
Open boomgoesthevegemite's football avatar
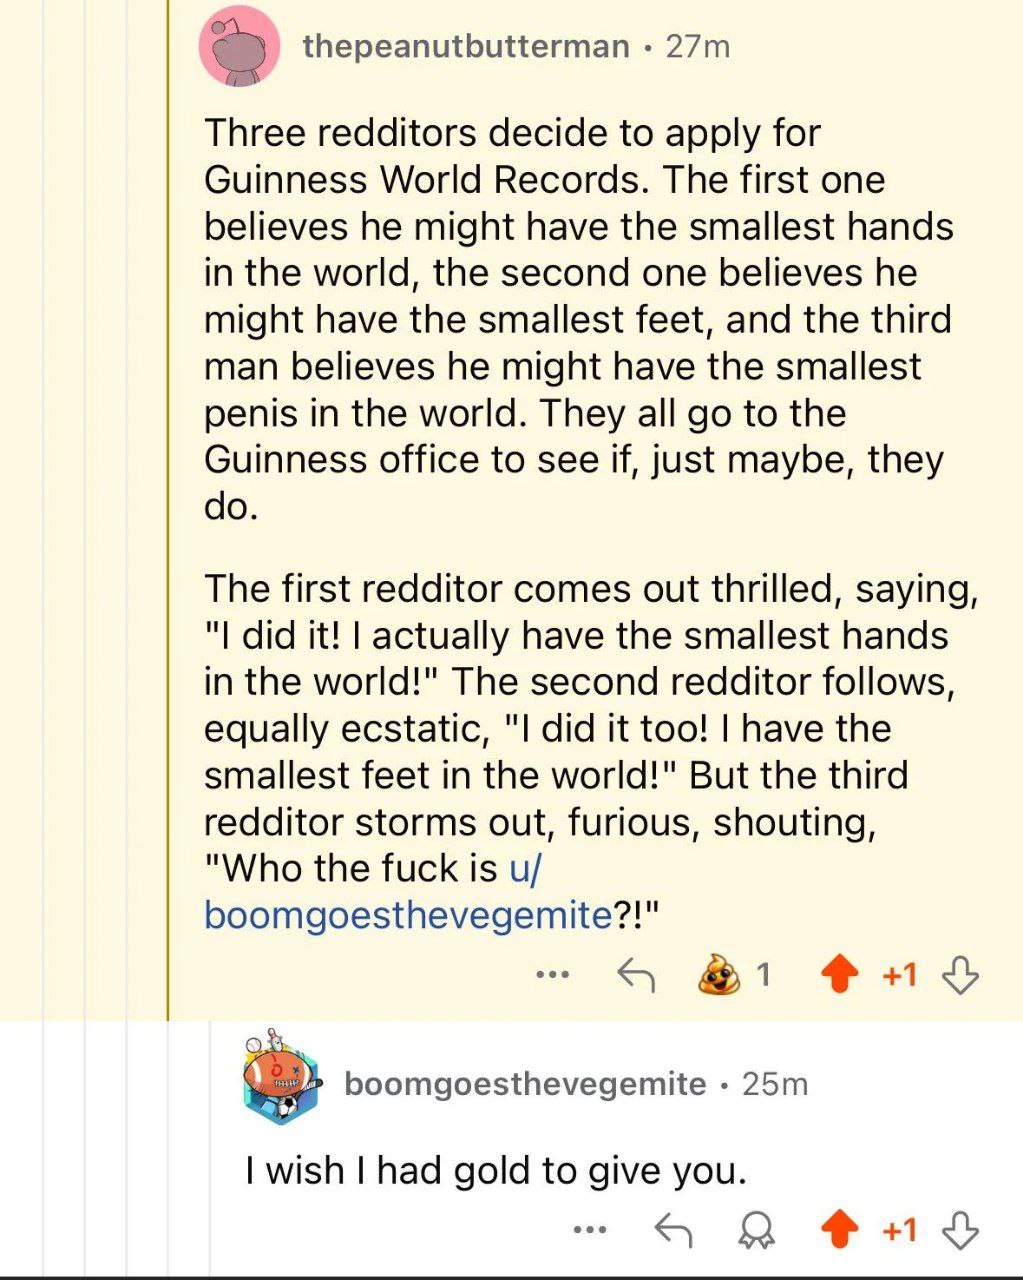tap(280, 1081)
